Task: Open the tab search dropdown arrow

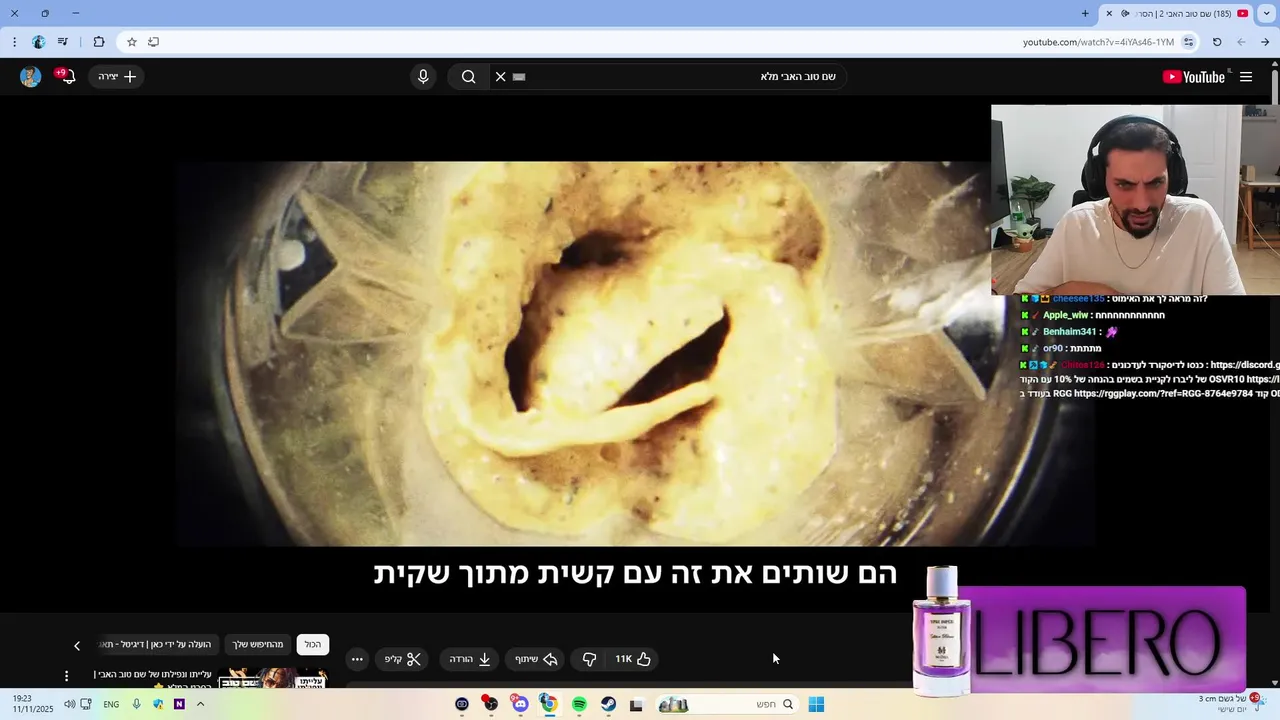Action: 1267,13
